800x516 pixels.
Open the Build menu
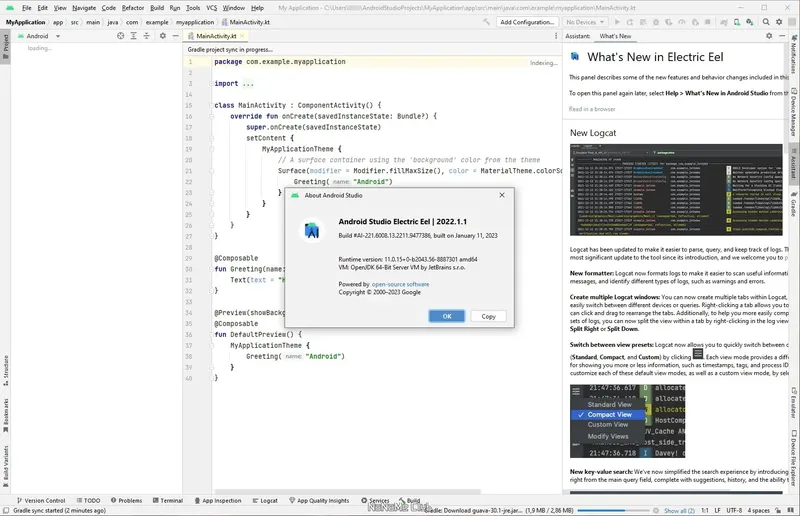tap(157, 8)
